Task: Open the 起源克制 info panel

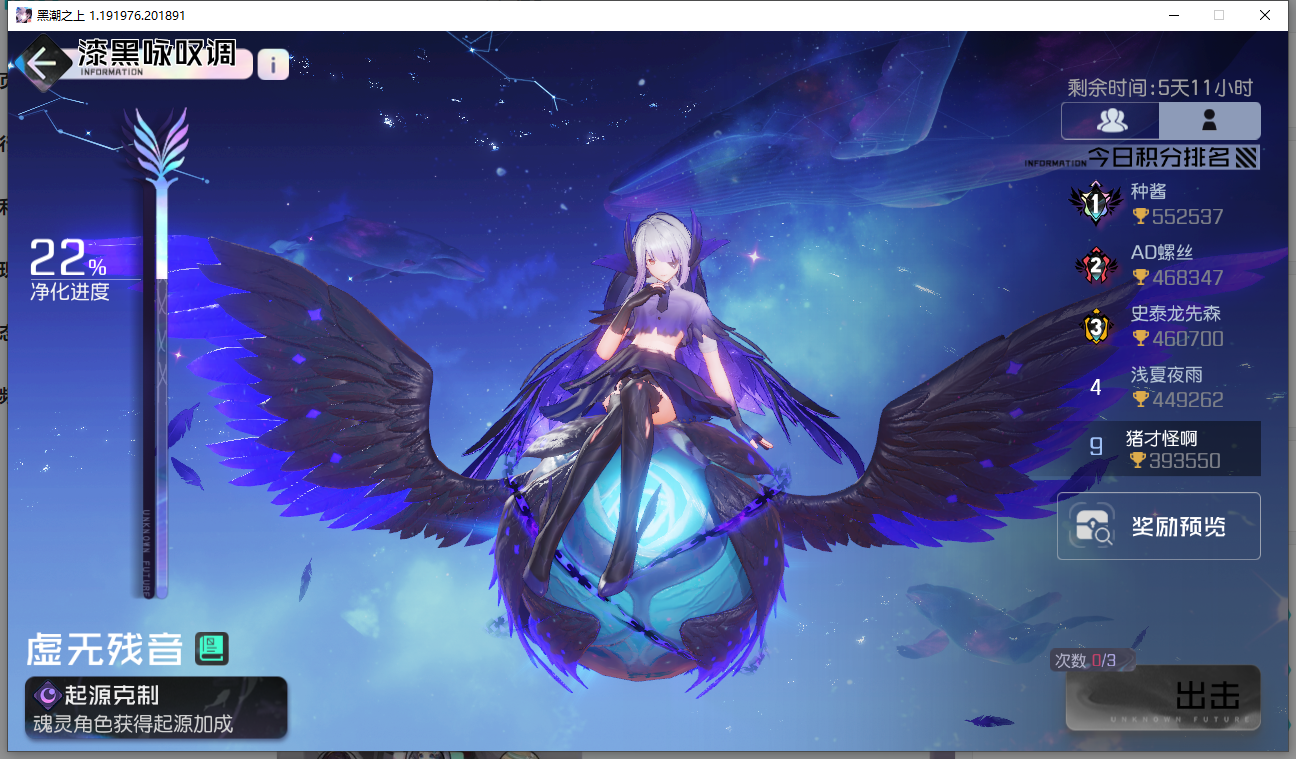Action: point(156,708)
